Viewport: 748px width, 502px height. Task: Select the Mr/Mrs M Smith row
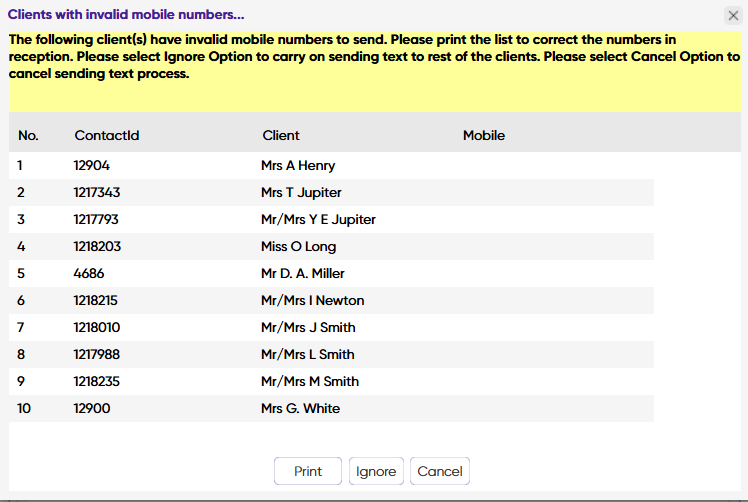click(x=331, y=381)
